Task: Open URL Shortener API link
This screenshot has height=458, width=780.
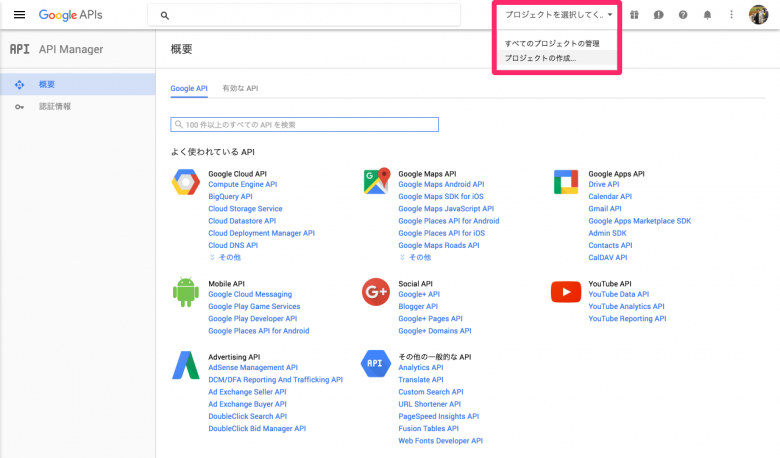Action: [x=430, y=404]
